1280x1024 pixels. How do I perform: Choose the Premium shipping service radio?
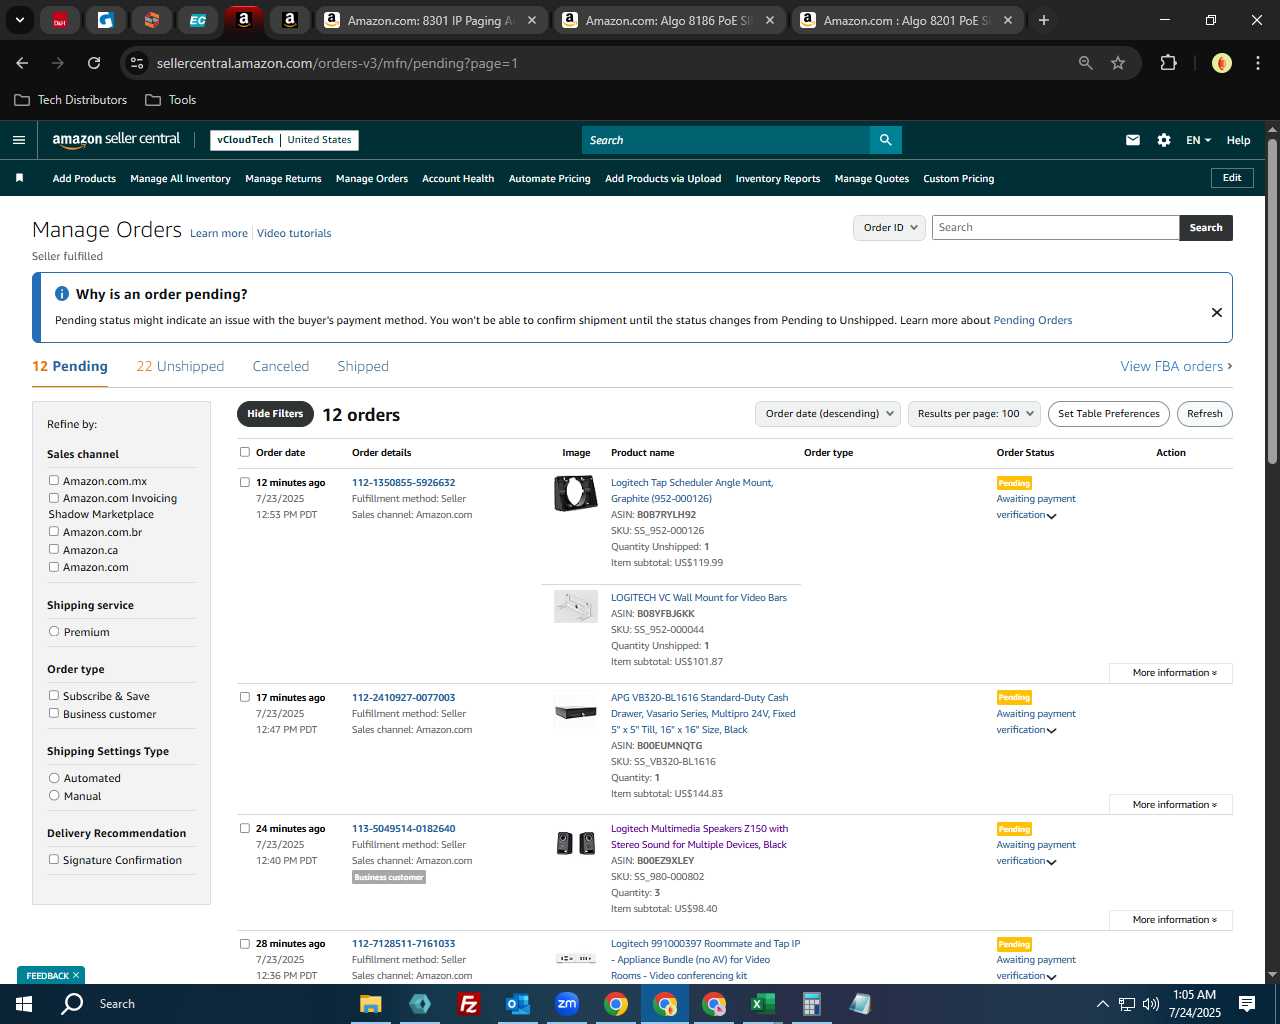pyautogui.click(x=54, y=631)
